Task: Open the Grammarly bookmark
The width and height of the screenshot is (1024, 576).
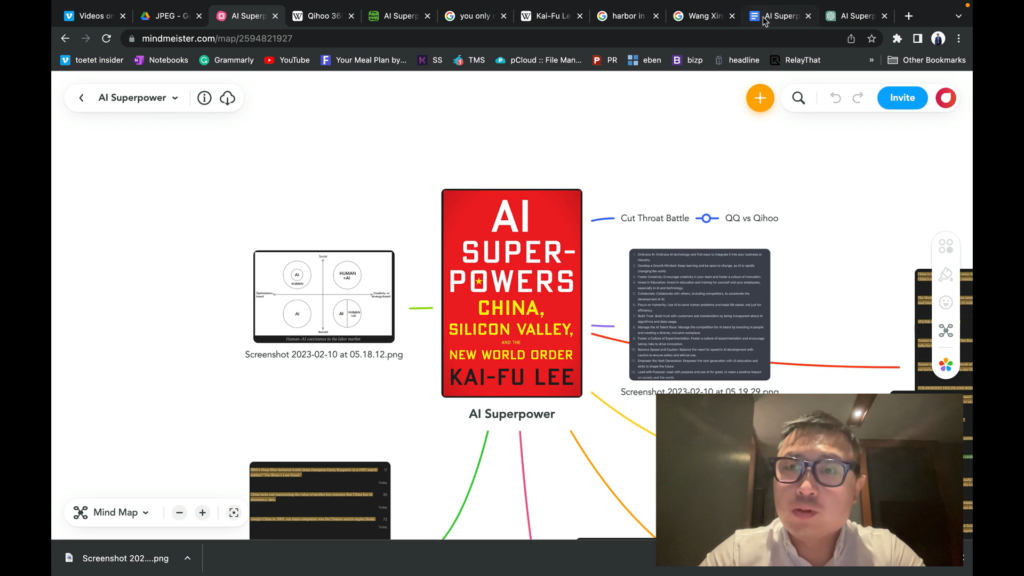Action: click(226, 60)
